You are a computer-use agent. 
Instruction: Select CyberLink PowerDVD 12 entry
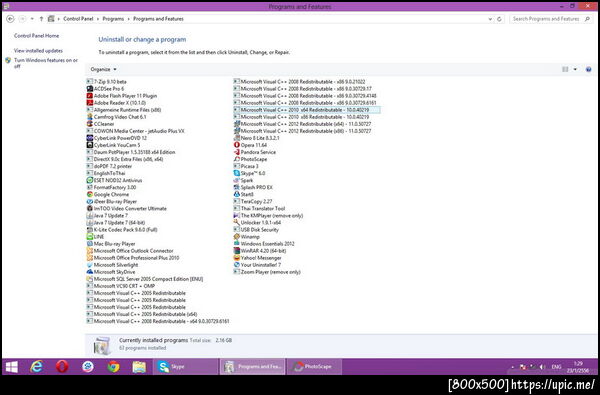coord(117,138)
